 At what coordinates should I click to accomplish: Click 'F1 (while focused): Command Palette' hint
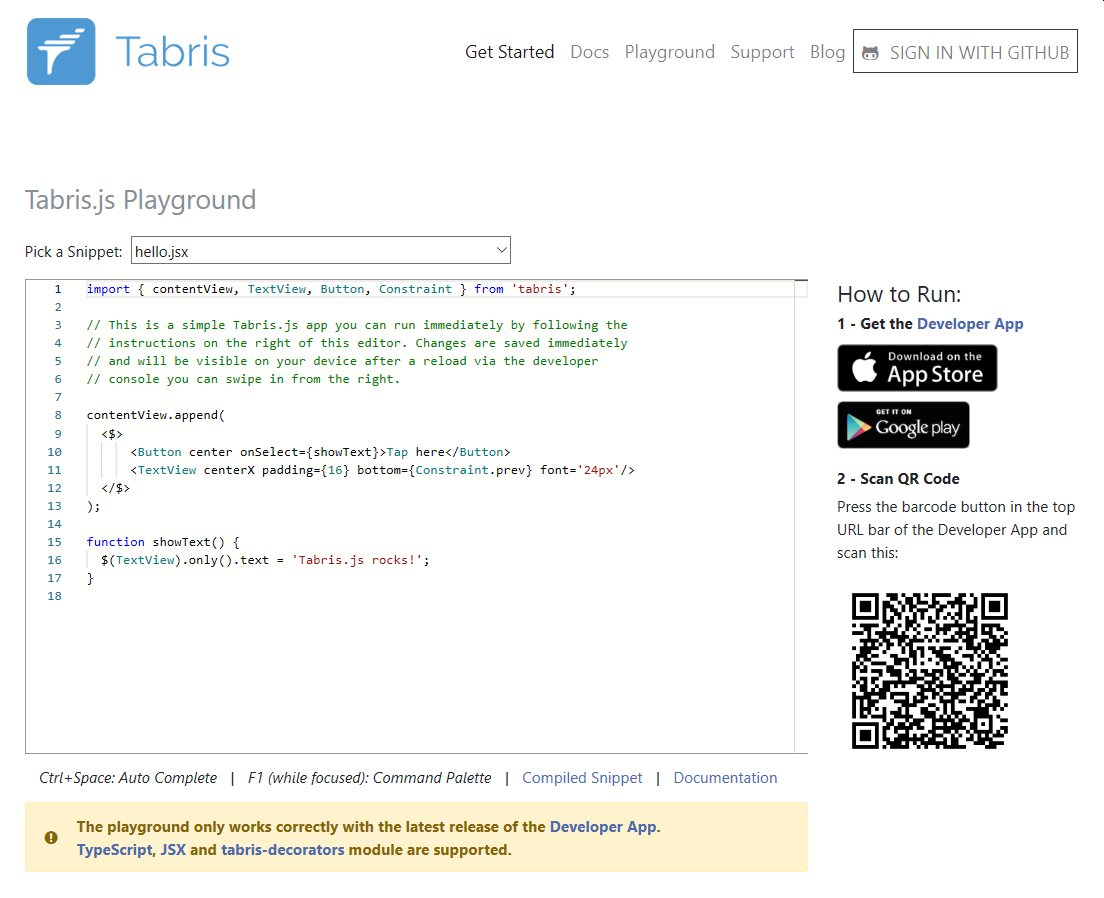tap(370, 778)
